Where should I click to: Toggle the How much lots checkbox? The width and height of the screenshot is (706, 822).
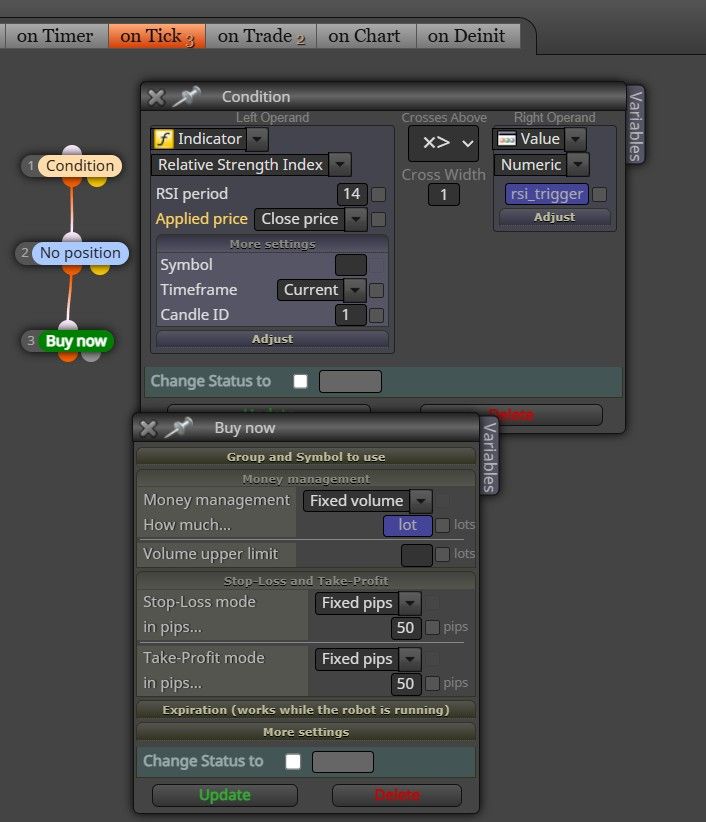tap(442, 525)
